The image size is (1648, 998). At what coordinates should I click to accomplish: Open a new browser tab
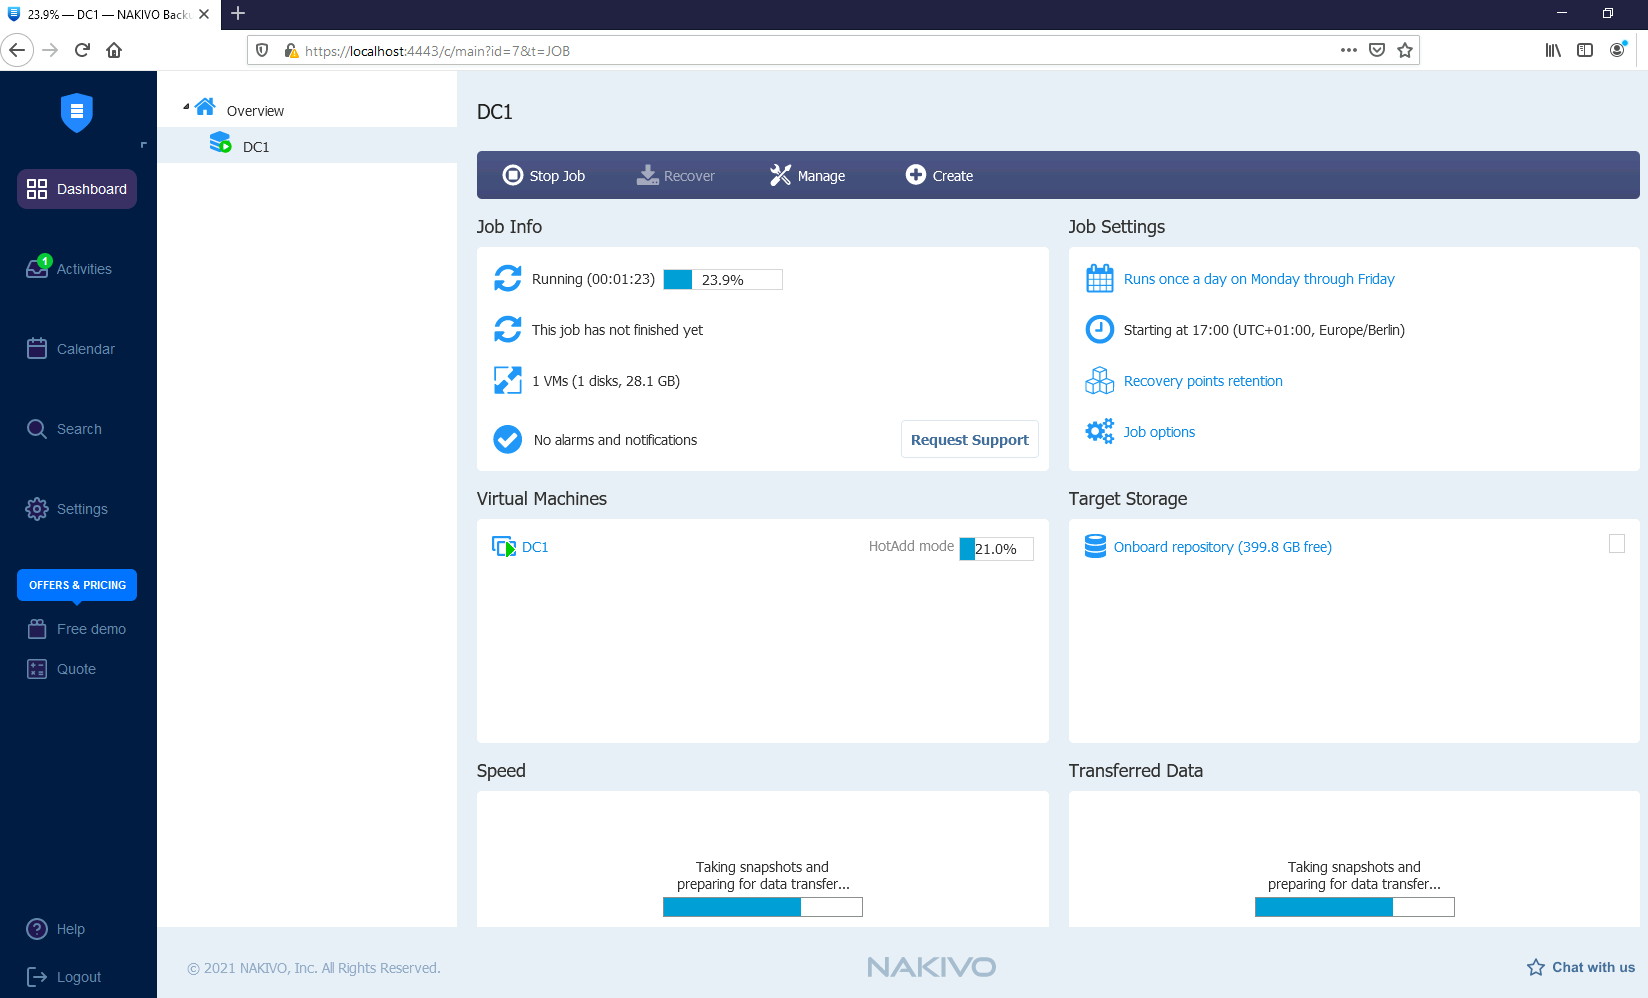click(x=238, y=14)
